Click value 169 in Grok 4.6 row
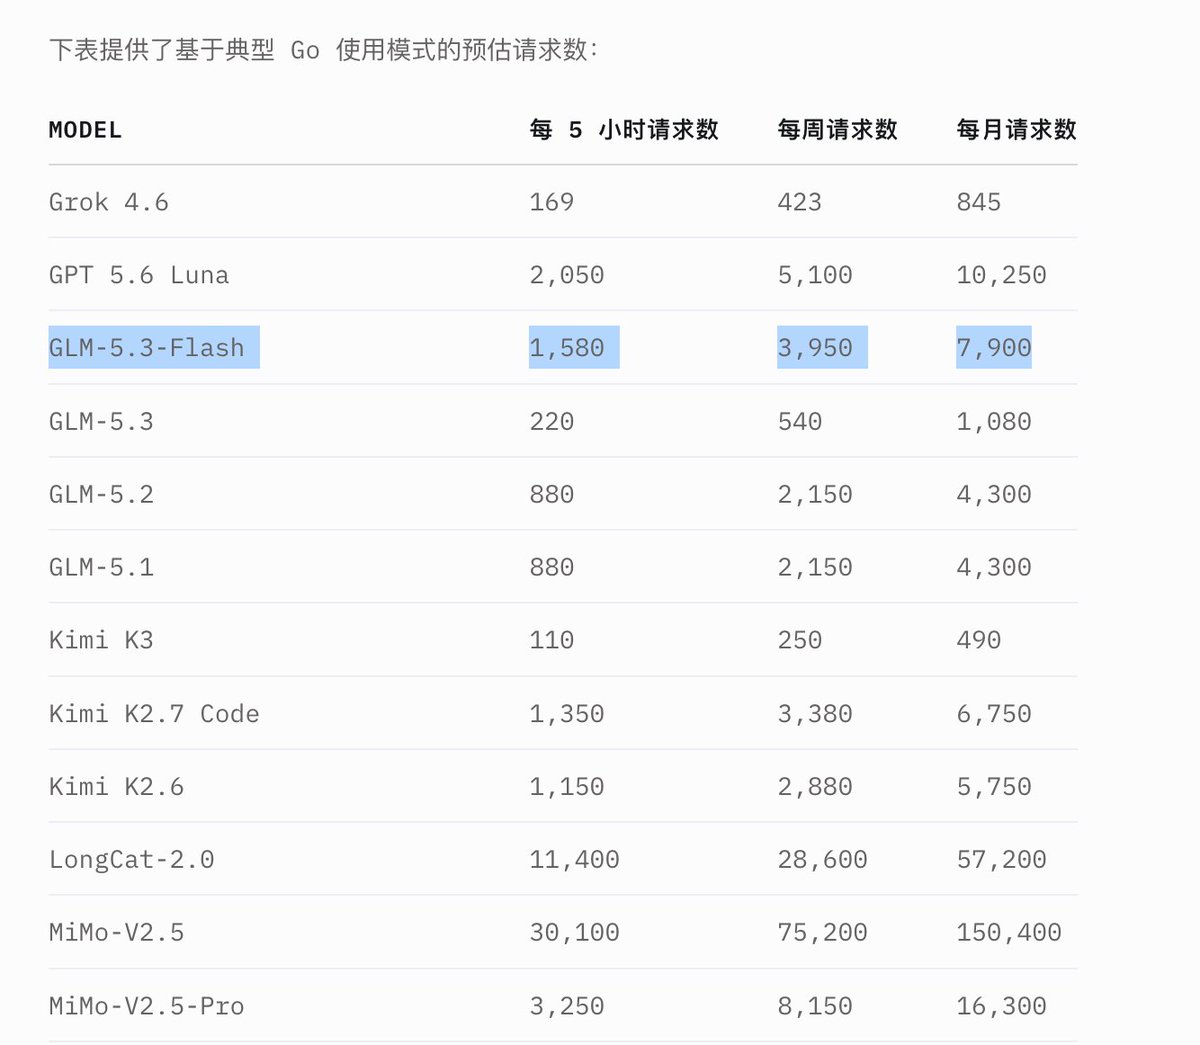 pyautogui.click(x=551, y=202)
